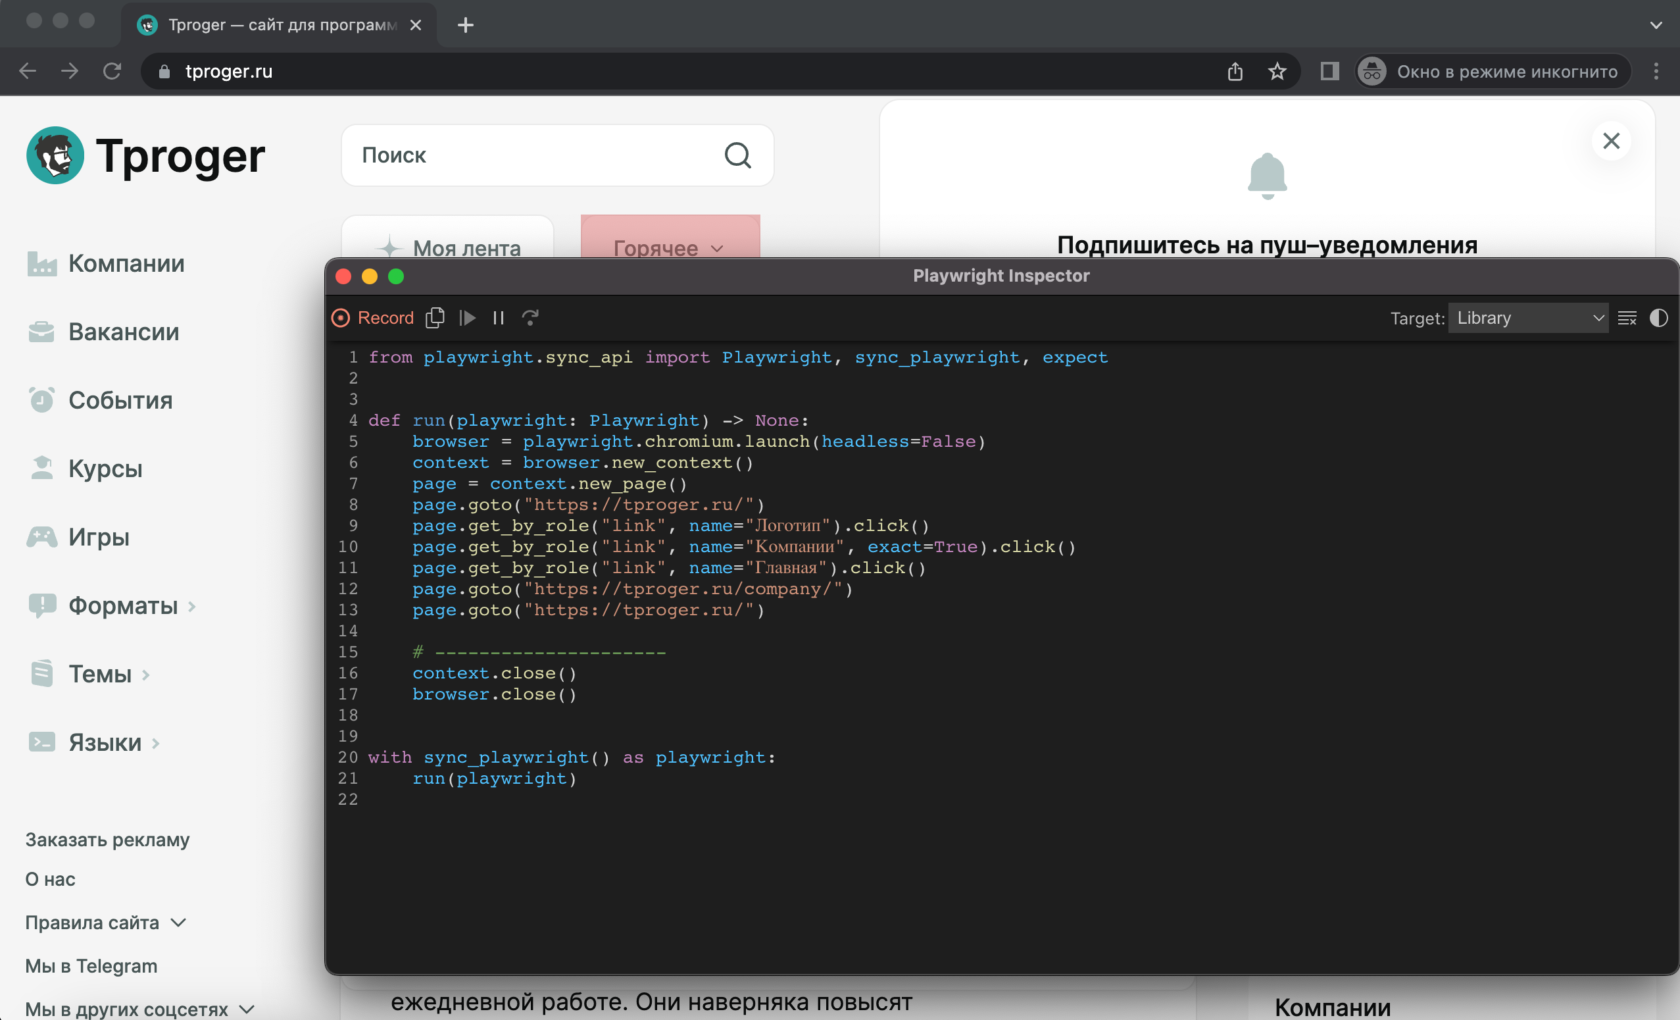Click the Record button in Playwright Inspector
This screenshot has height=1020, width=1680.
pyautogui.click(x=372, y=318)
